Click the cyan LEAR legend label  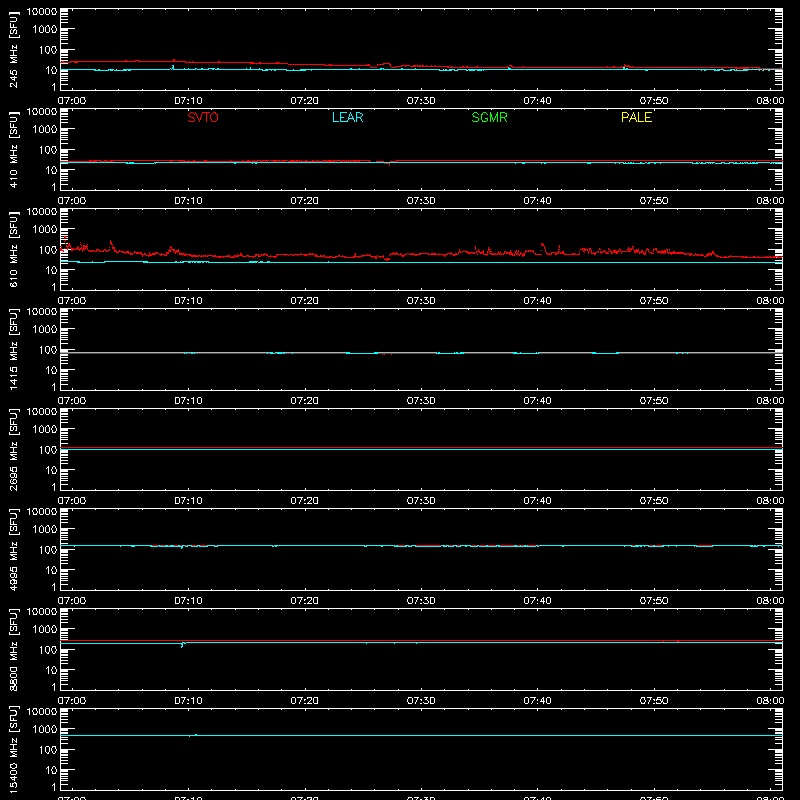pyautogui.click(x=347, y=117)
